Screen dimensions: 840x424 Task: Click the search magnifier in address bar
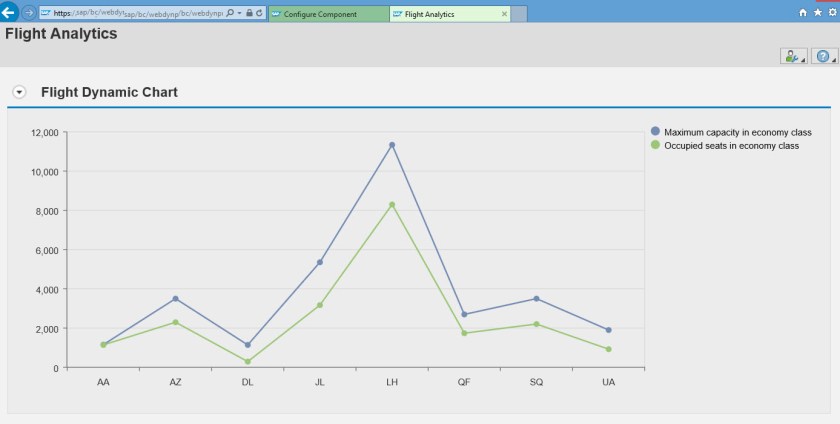[x=230, y=13]
